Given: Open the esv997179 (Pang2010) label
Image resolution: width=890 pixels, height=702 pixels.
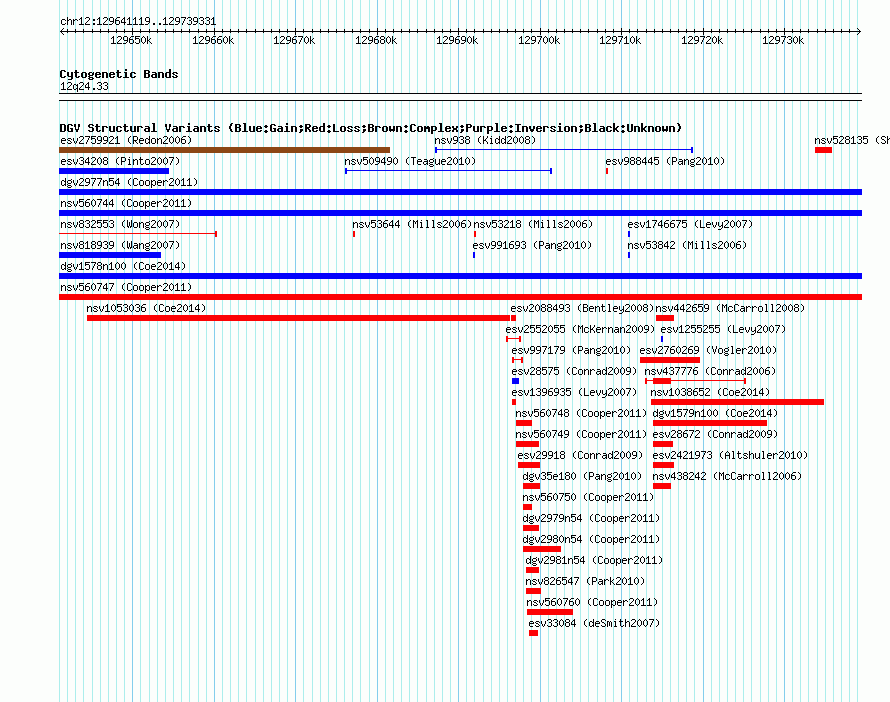Looking at the screenshot, I should (x=571, y=350).
